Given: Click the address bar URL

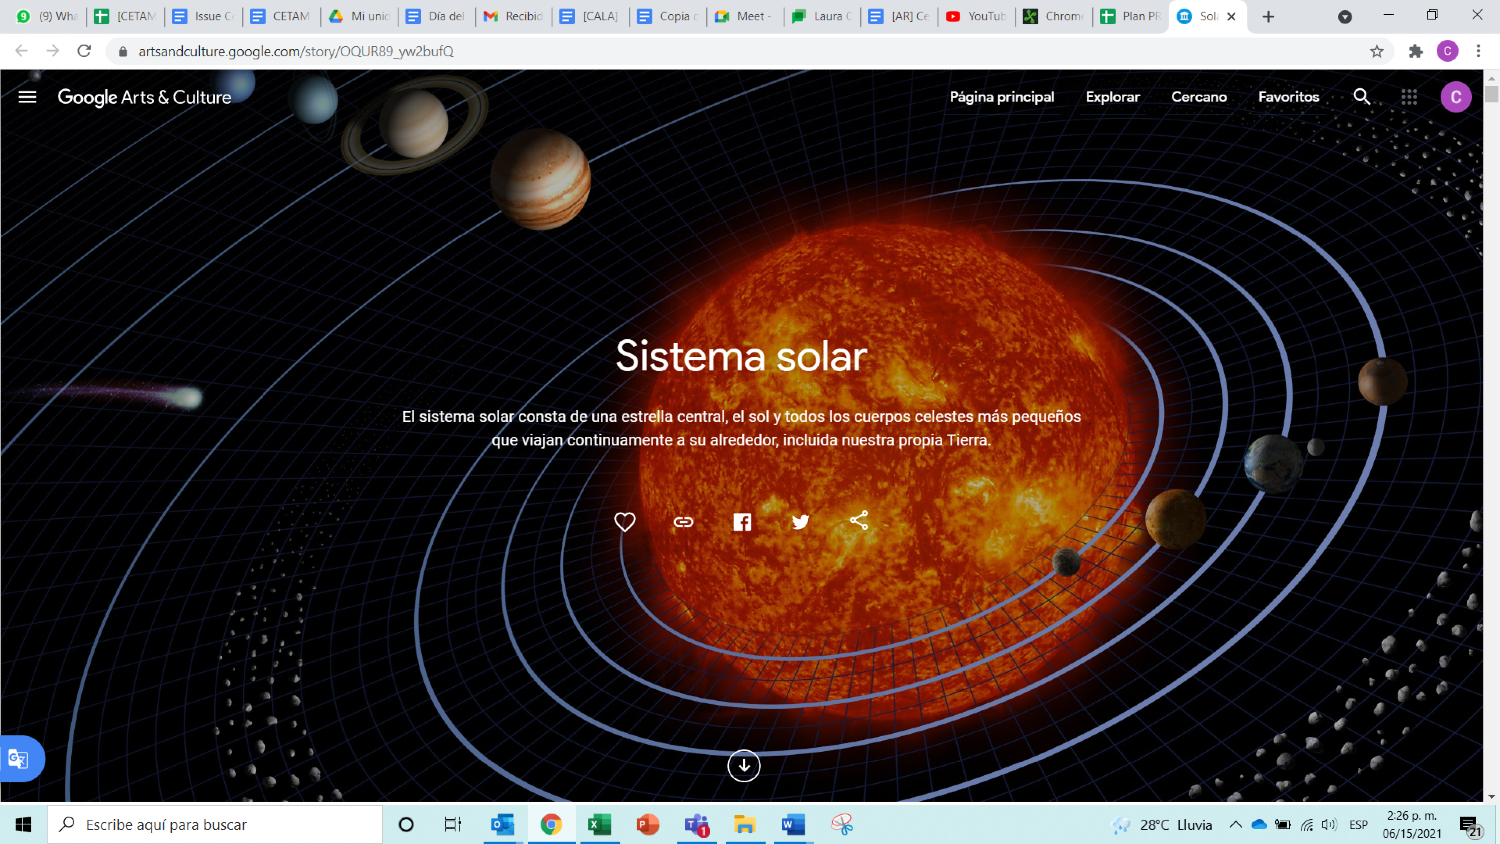Looking at the screenshot, I should tap(296, 51).
